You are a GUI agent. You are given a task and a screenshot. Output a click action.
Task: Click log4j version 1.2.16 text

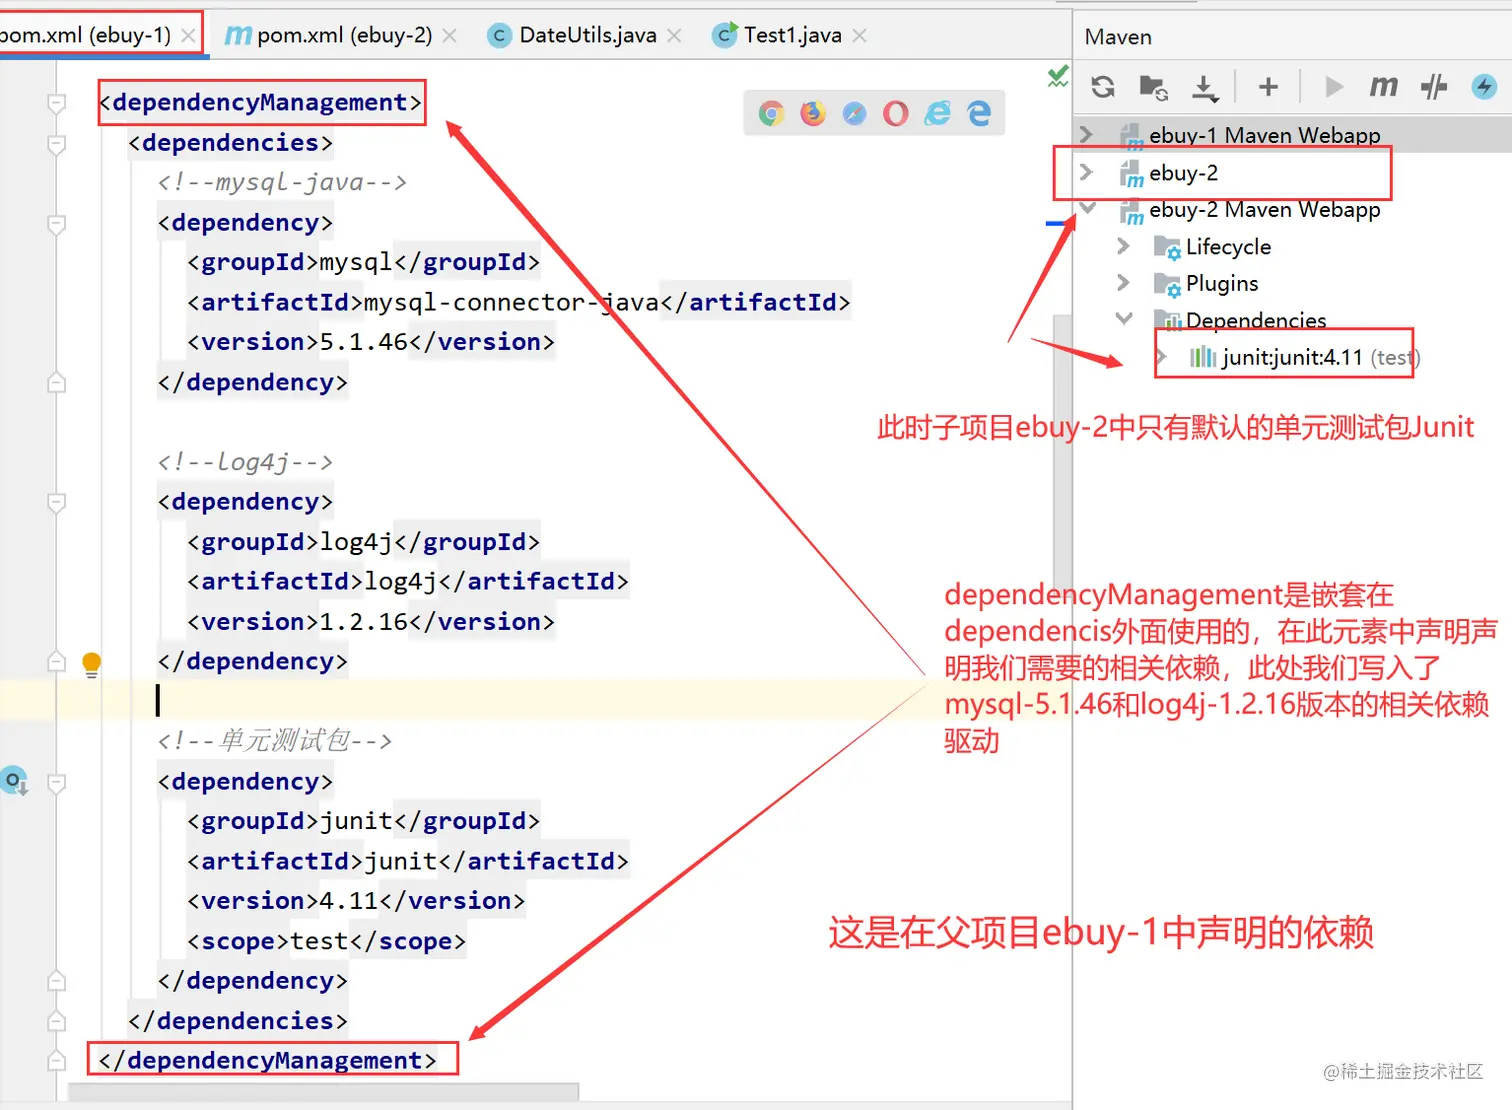point(364,622)
